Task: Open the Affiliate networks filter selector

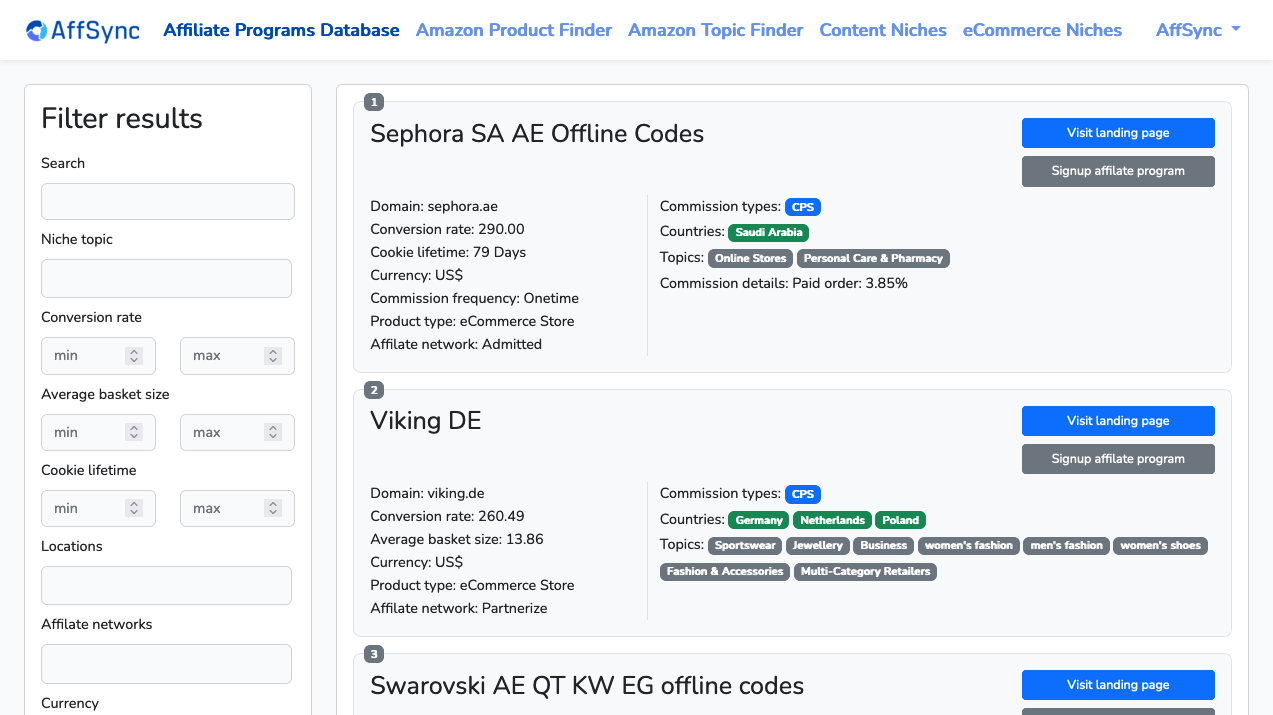Action: point(166,663)
